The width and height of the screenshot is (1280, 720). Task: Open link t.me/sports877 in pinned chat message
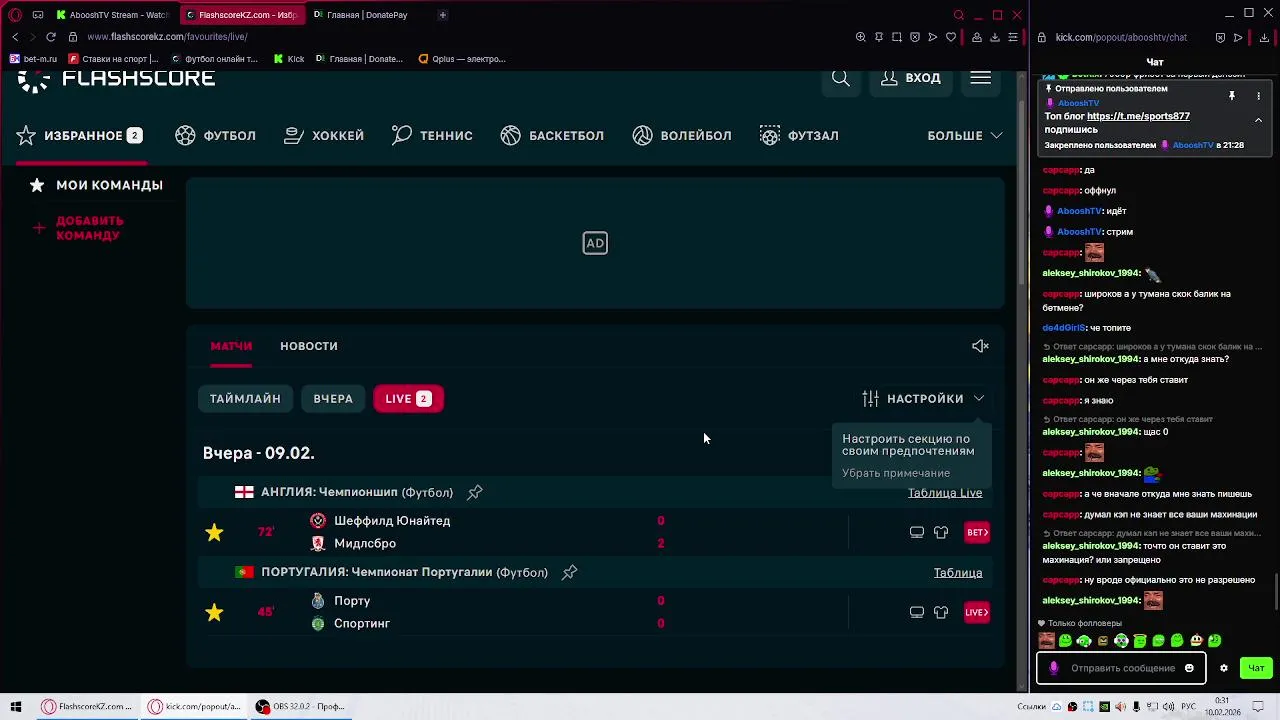[1138, 116]
